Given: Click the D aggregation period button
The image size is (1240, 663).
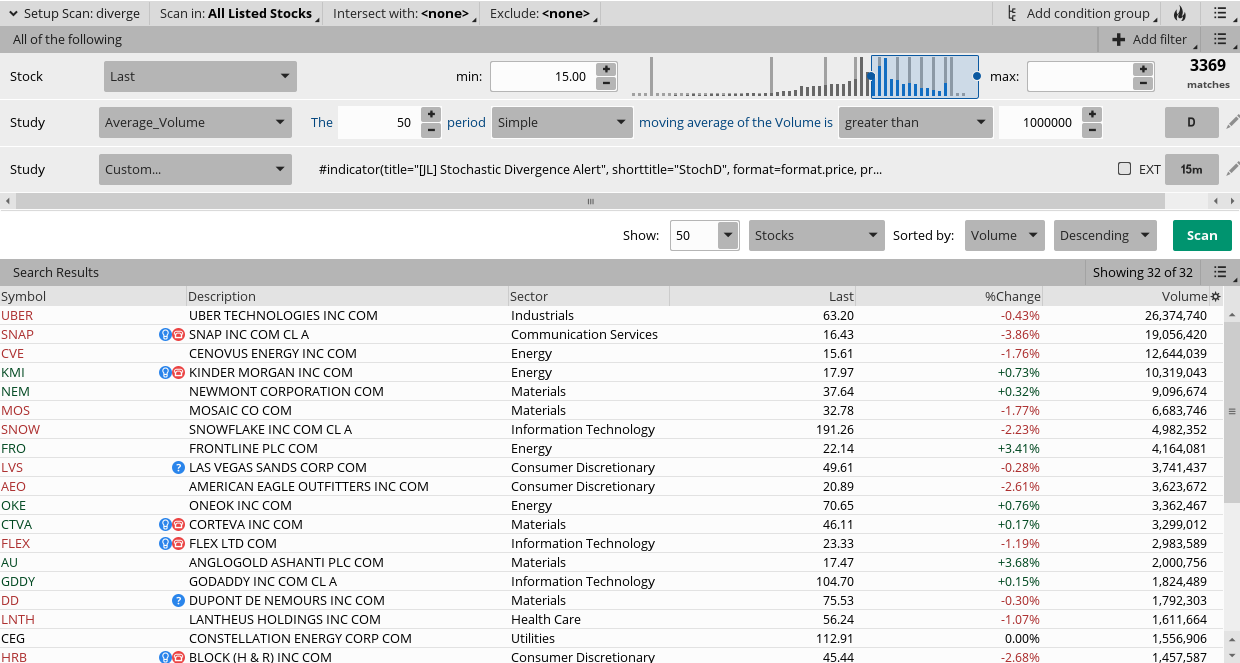Looking at the screenshot, I should (x=1191, y=123).
